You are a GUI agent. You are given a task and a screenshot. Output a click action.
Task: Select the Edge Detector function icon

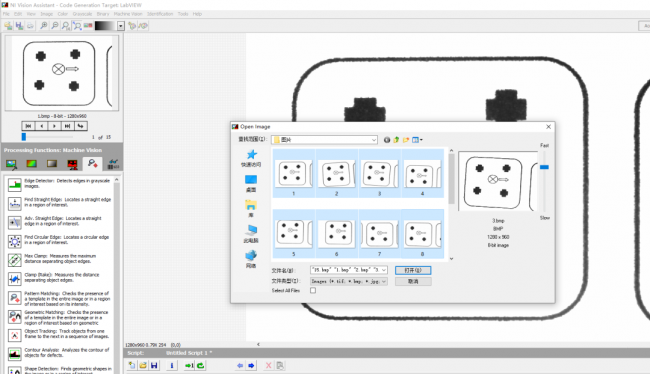point(15,185)
